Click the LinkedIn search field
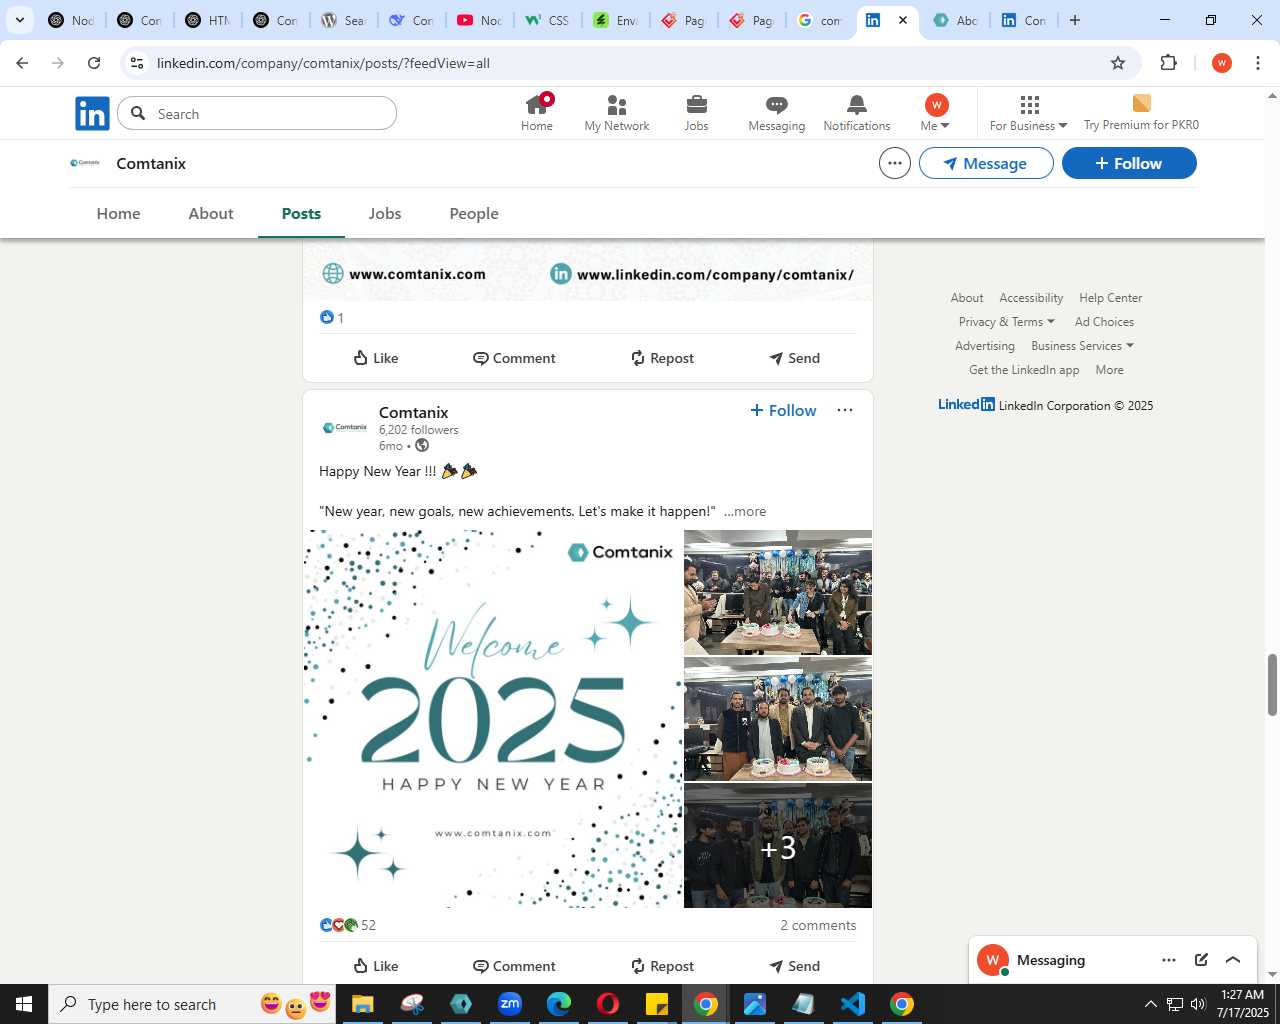The width and height of the screenshot is (1280, 1024). coord(257,113)
